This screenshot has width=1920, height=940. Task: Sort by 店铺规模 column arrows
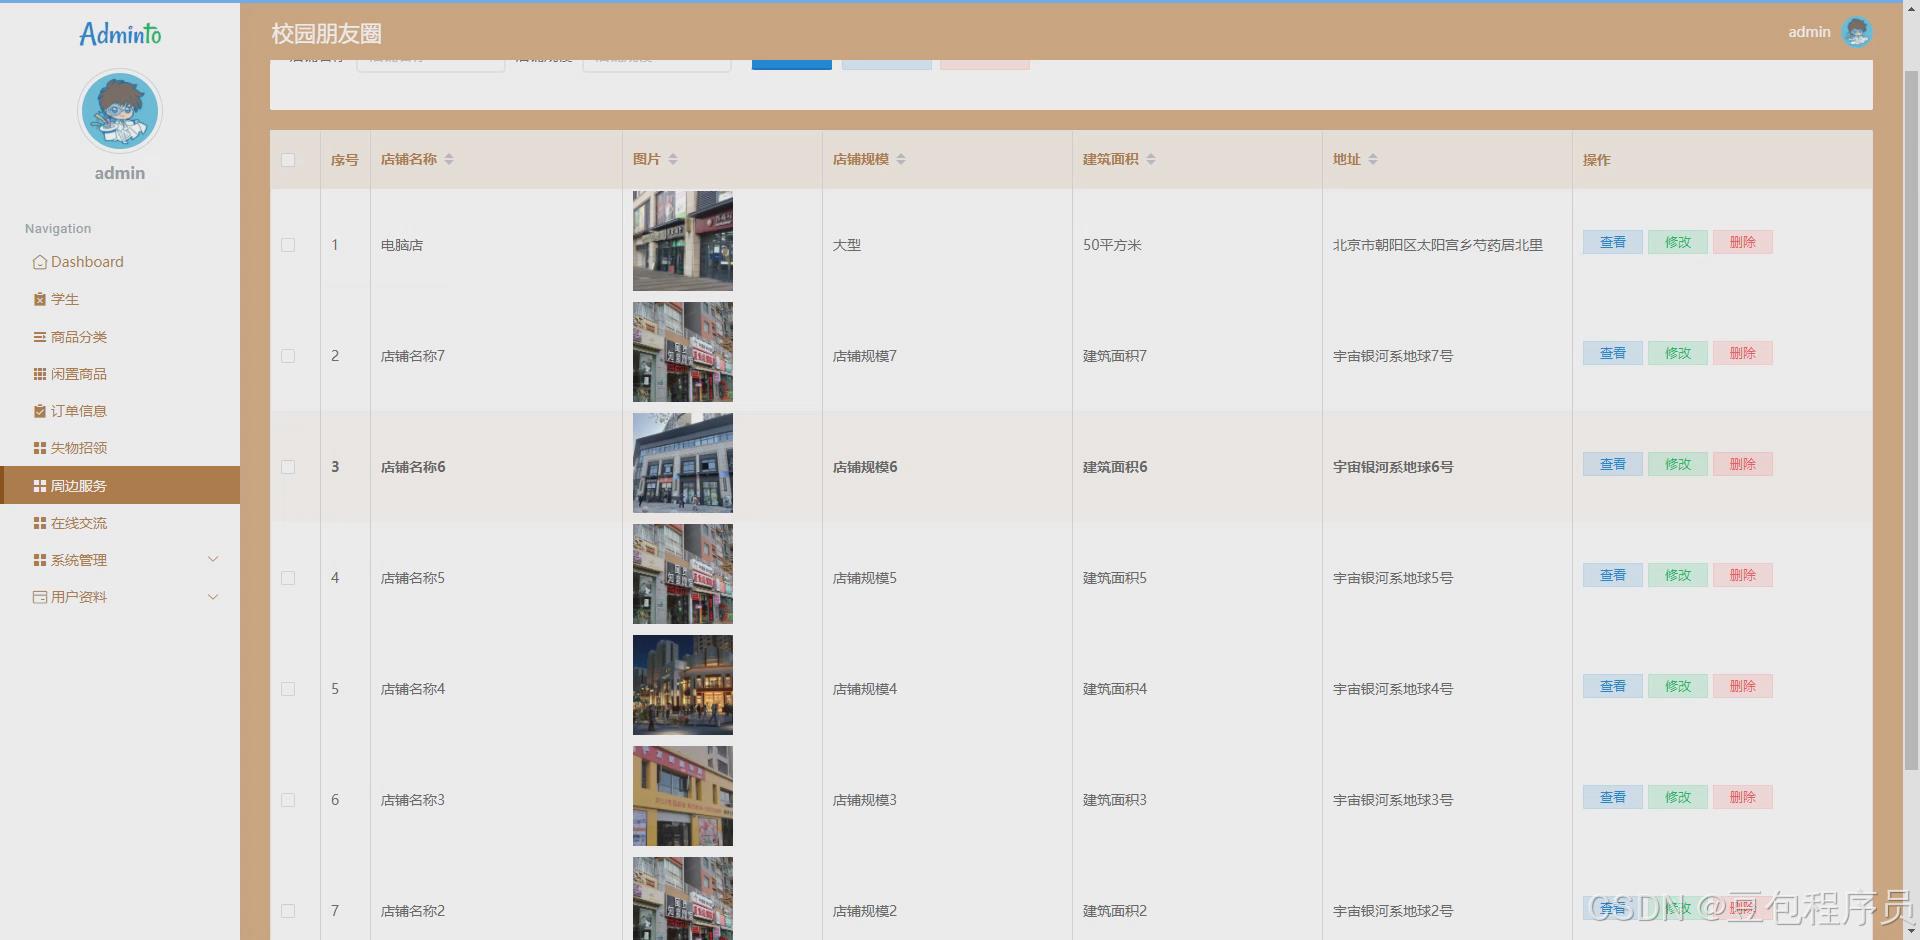pos(901,159)
